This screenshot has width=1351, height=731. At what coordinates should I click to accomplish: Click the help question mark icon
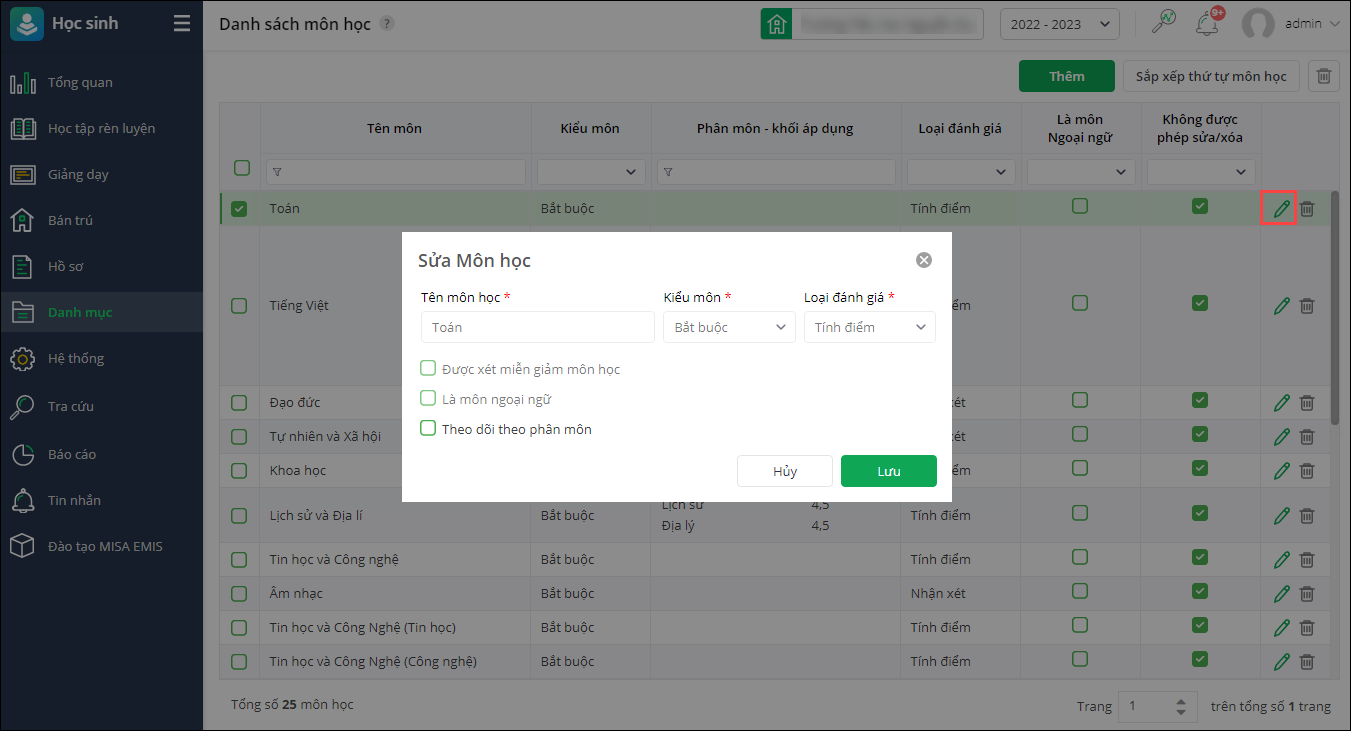pos(387,24)
